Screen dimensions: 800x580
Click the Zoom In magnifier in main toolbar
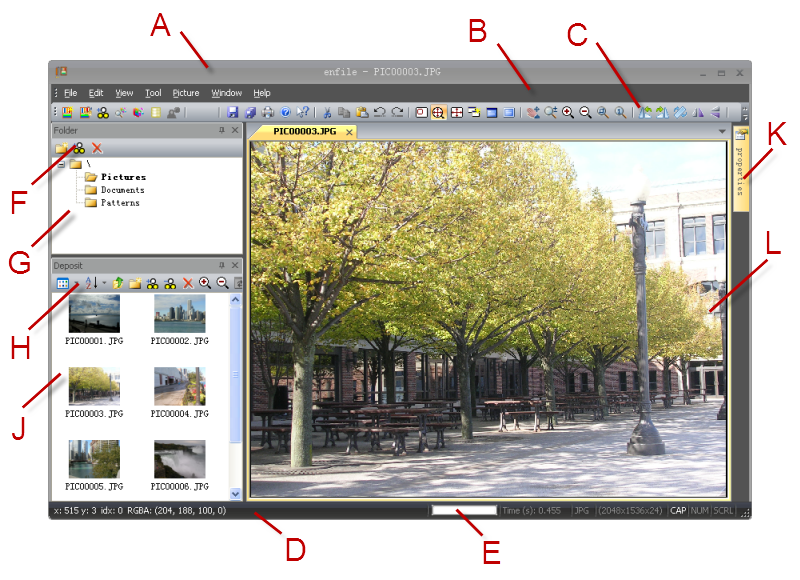pyautogui.click(x=567, y=113)
